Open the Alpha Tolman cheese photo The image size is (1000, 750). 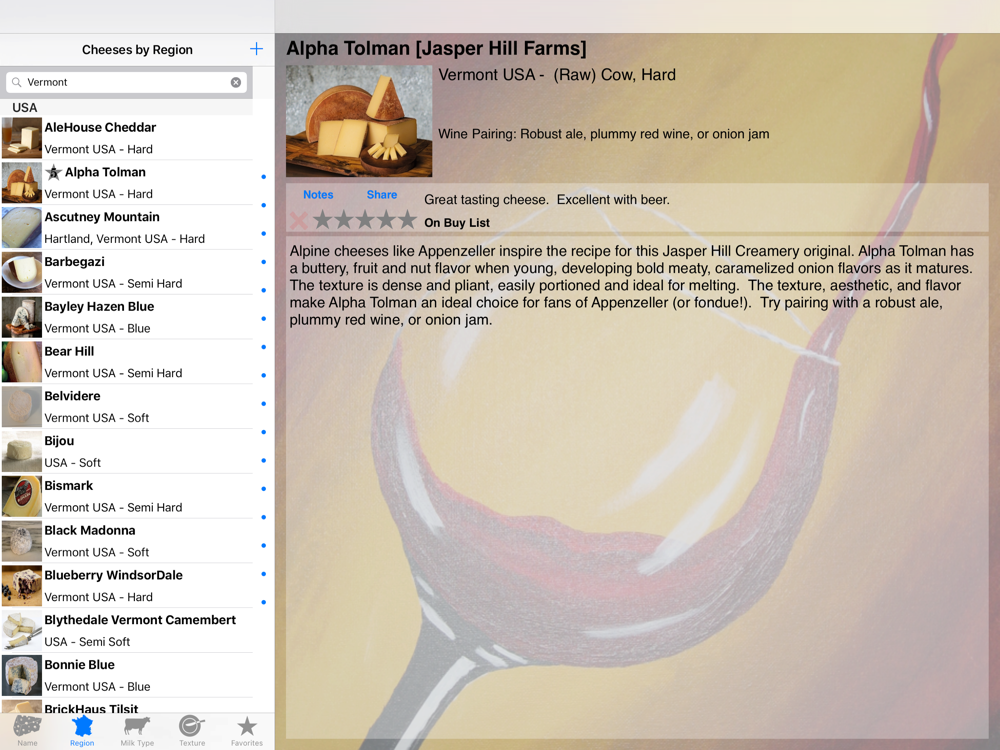click(x=359, y=121)
